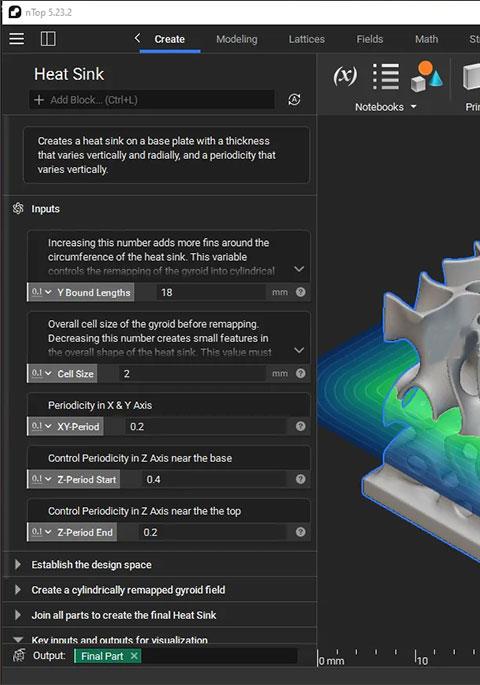480x685 pixels.
Task: Click the auto-refresh icon beside Add Block
Action: click(x=294, y=100)
